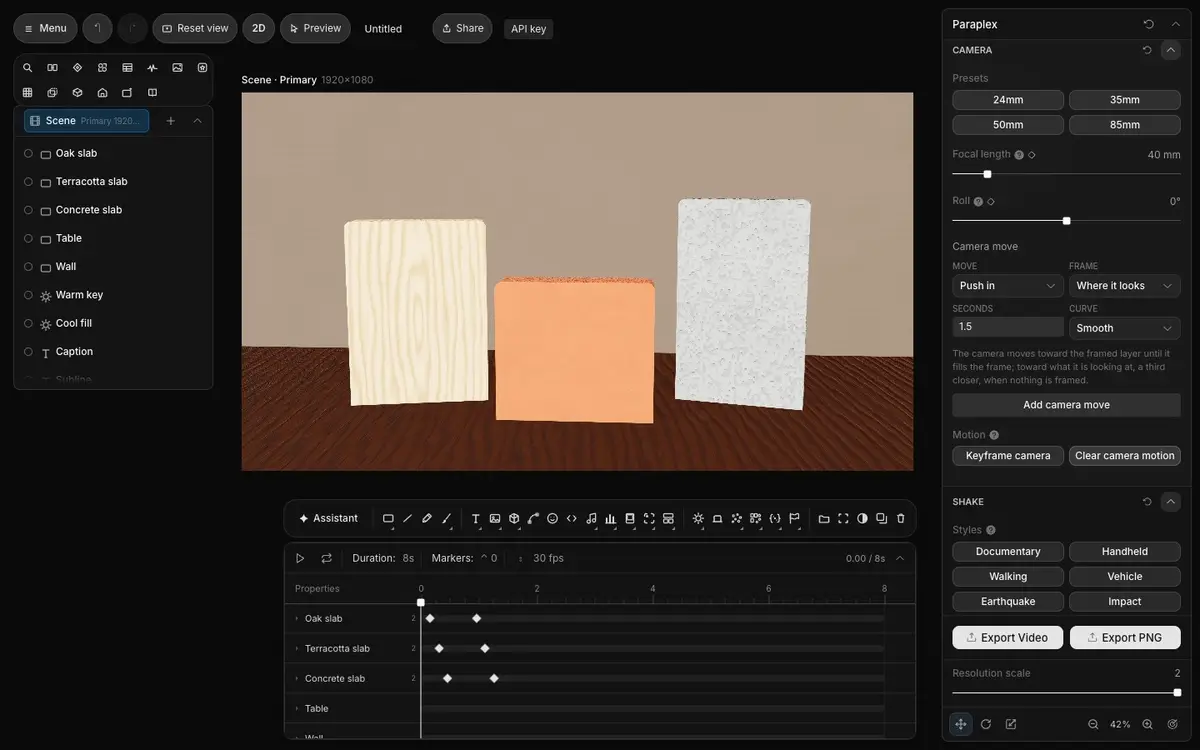Toggle visibility circle of Wall layer
This screenshot has width=1200, height=750.
(x=28, y=266)
